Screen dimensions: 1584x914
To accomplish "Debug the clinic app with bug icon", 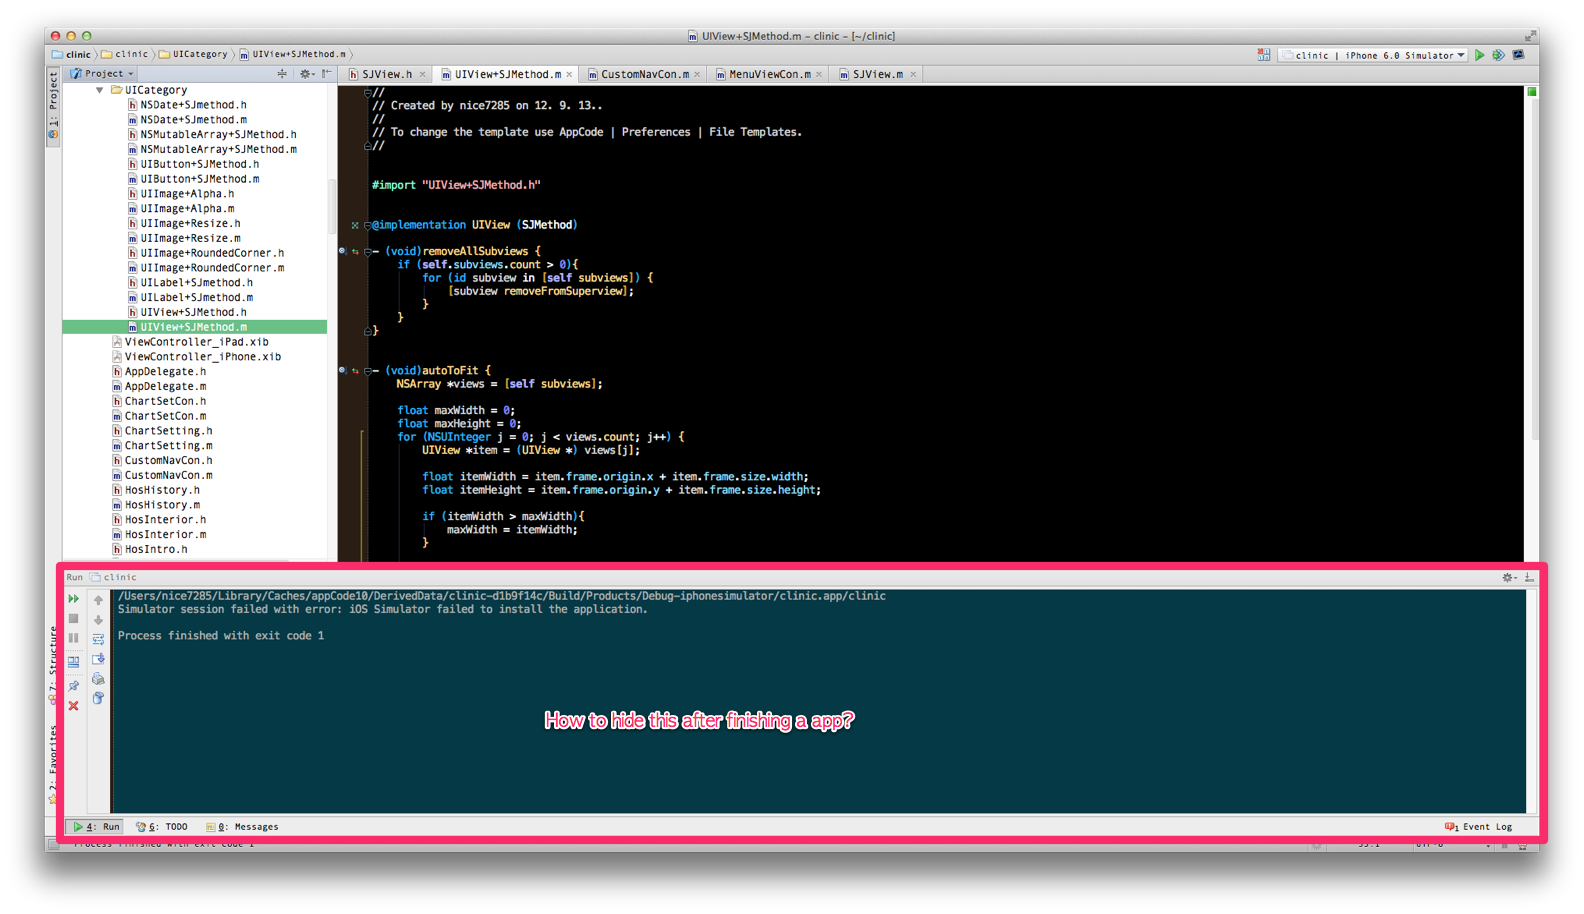I will pyautogui.click(x=1498, y=55).
